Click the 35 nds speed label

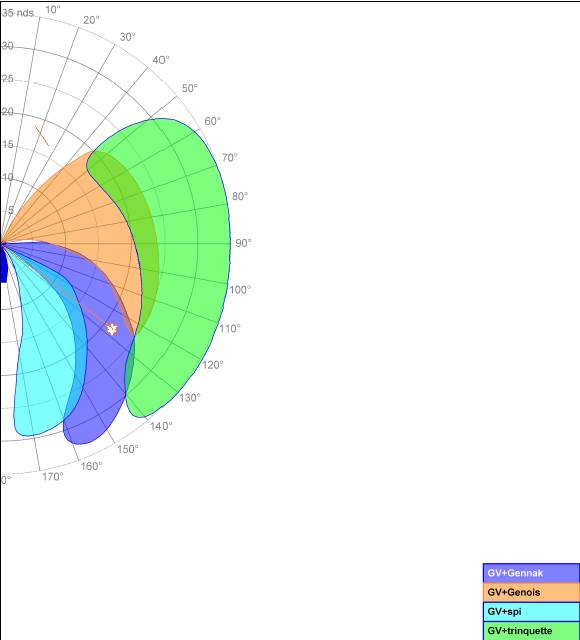click(x=18, y=13)
